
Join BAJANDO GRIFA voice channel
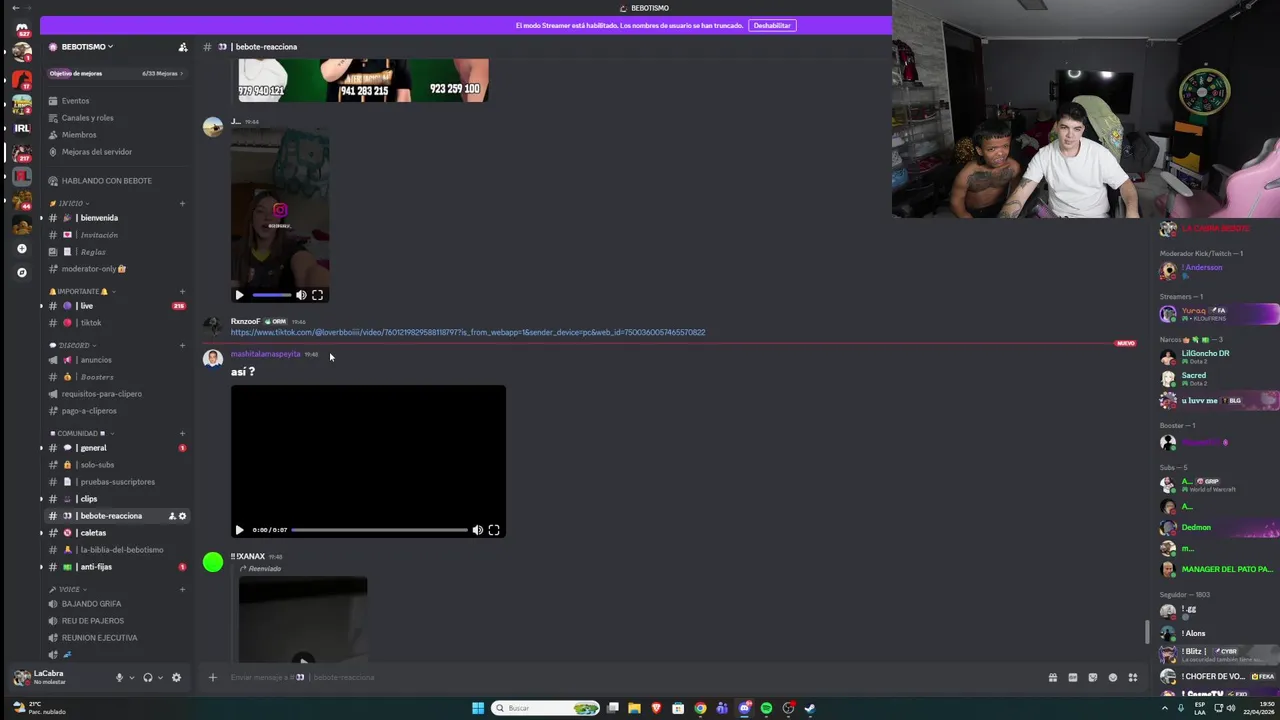(91, 604)
